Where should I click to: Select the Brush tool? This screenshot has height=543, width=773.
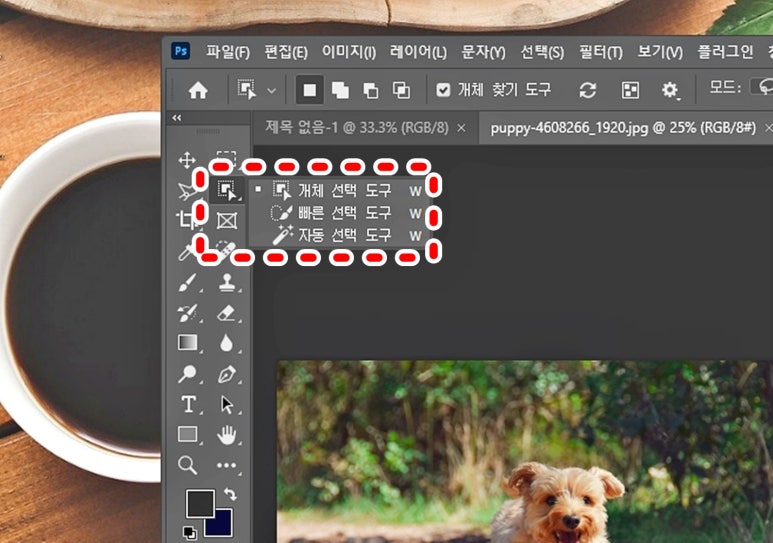(x=188, y=283)
